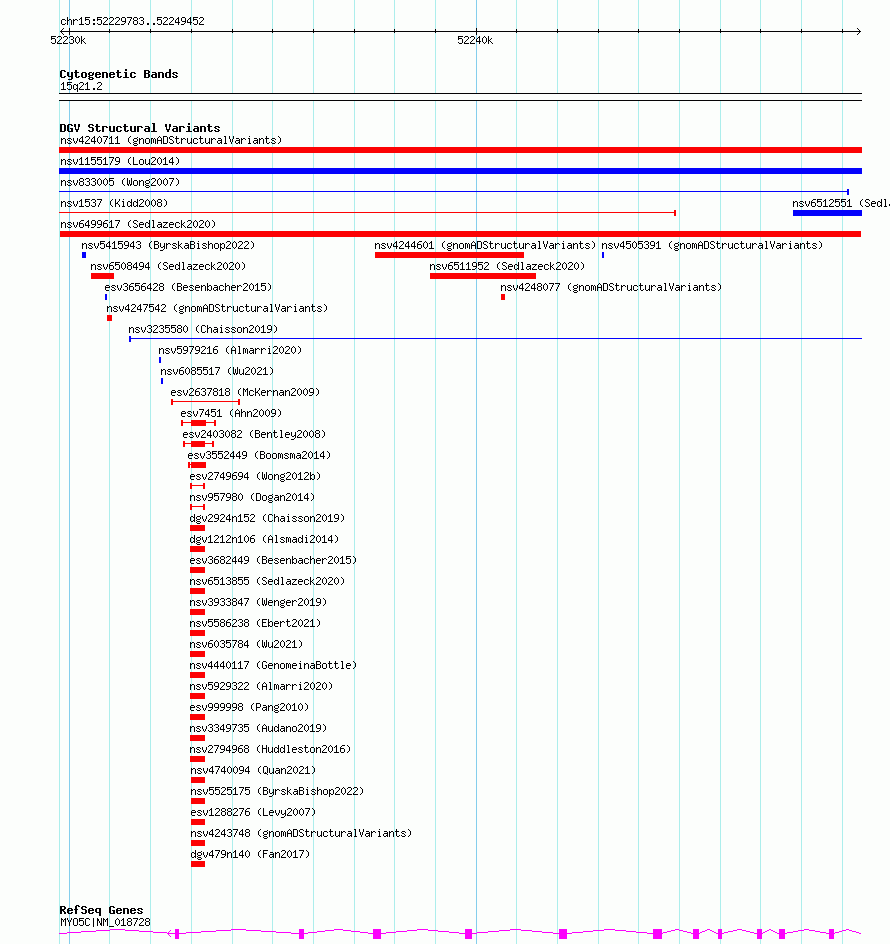This screenshot has height=944, width=890.
Task: Select the nsv4740094 (Quan2021) label
Action: (254, 771)
